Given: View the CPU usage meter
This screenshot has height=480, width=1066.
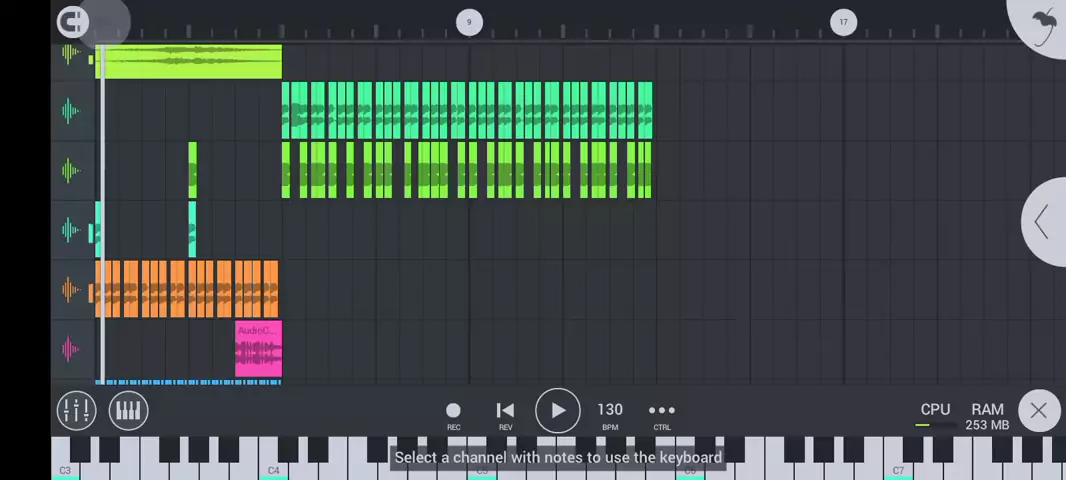Looking at the screenshot, I should 935,416.
